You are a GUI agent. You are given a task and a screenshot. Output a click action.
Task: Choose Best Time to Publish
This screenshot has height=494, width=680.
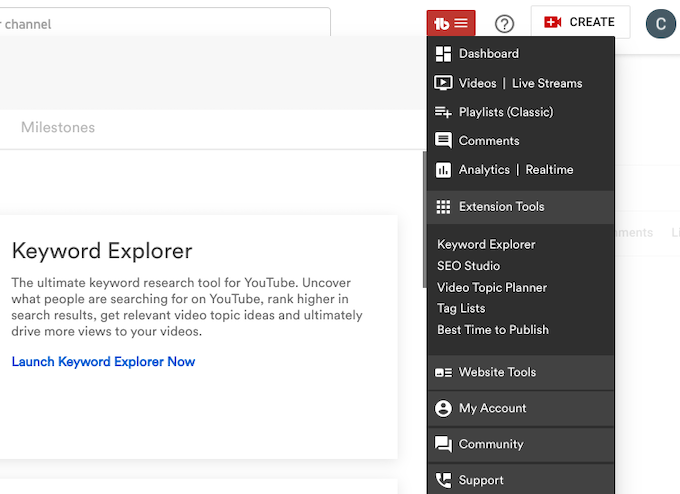[492, 330]
